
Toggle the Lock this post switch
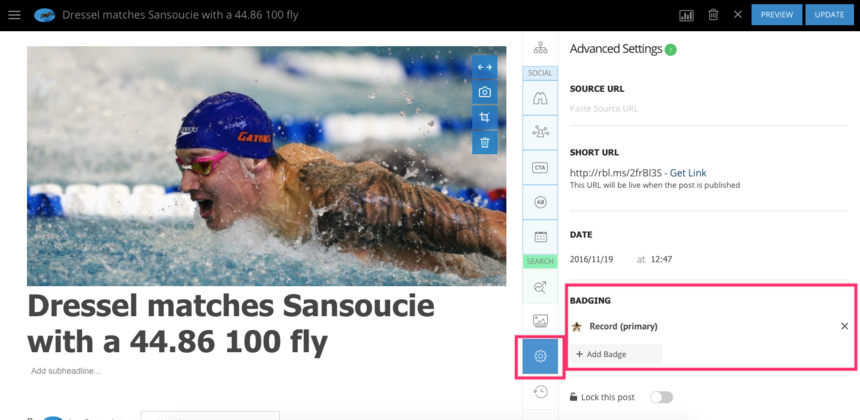click(661, 397)
